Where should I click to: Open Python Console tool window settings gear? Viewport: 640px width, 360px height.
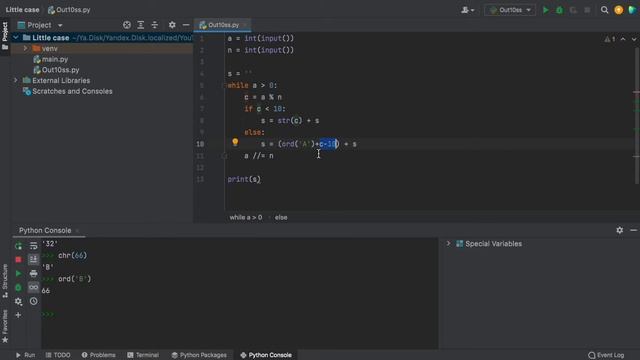point(620,230)
